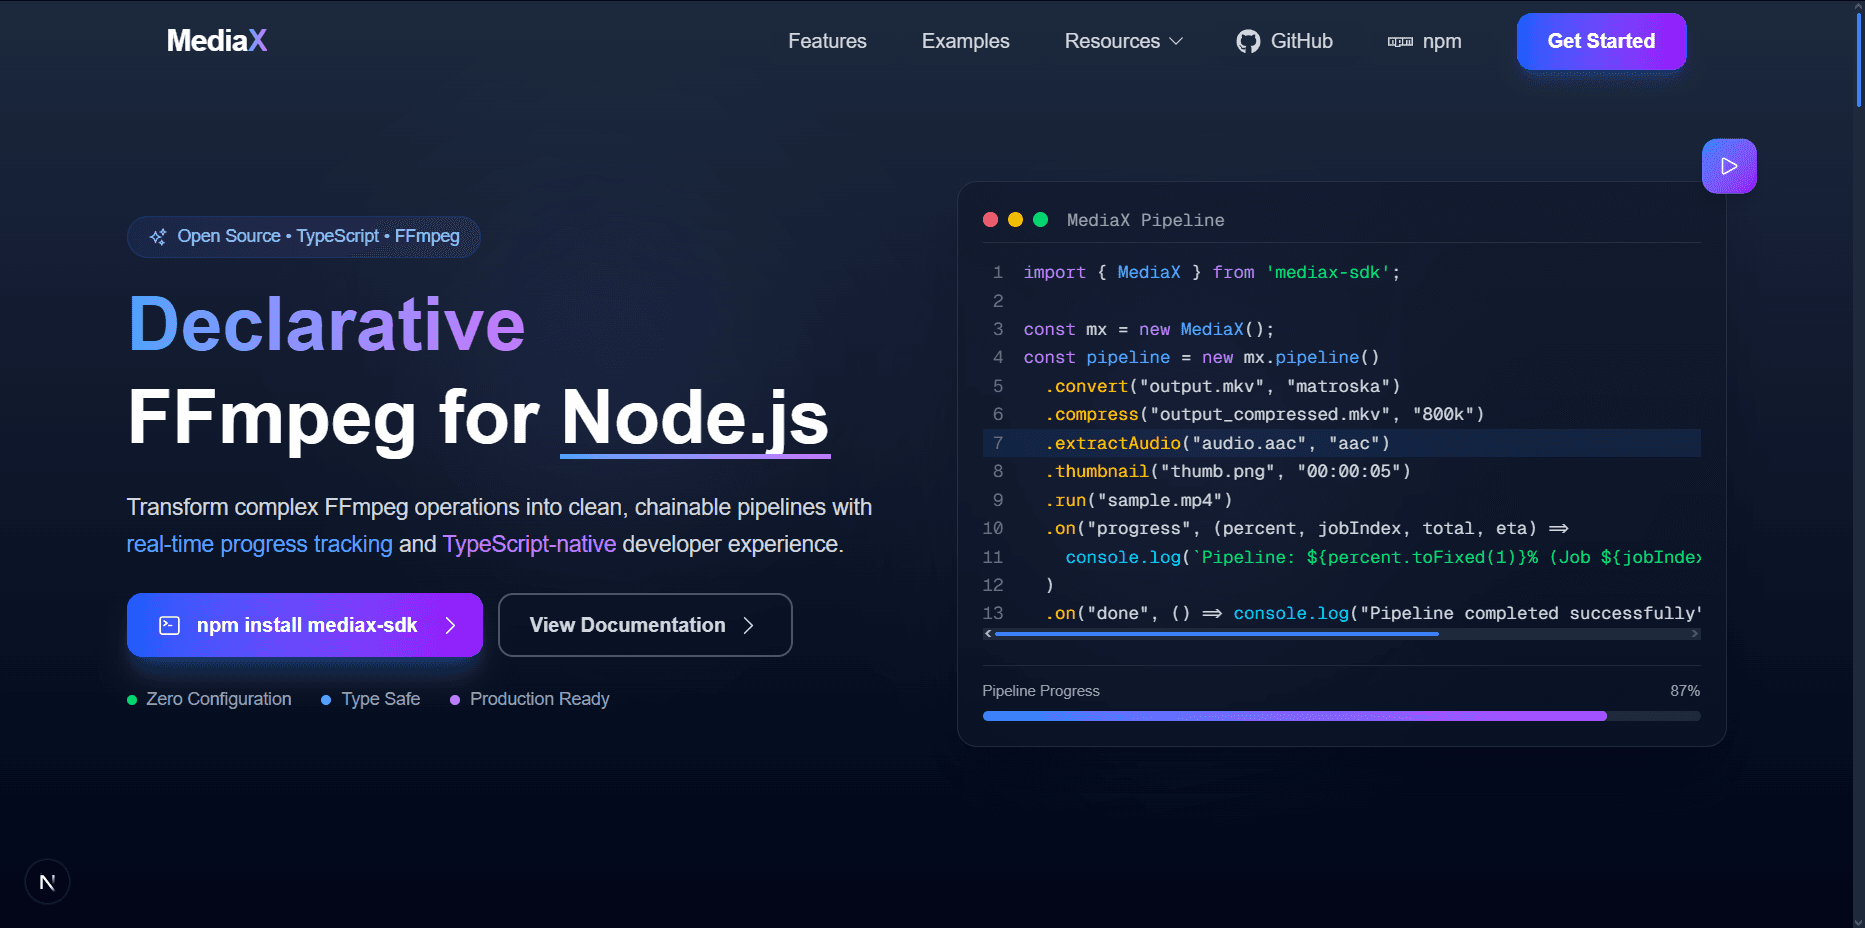Select the highlighted extractAudio code line

(1217, 443)
